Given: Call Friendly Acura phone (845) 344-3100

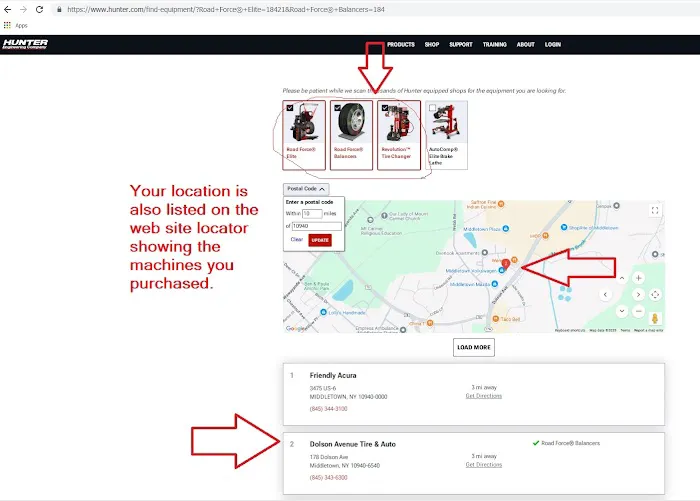Looking at the screenshot, I should click(328, 409).
